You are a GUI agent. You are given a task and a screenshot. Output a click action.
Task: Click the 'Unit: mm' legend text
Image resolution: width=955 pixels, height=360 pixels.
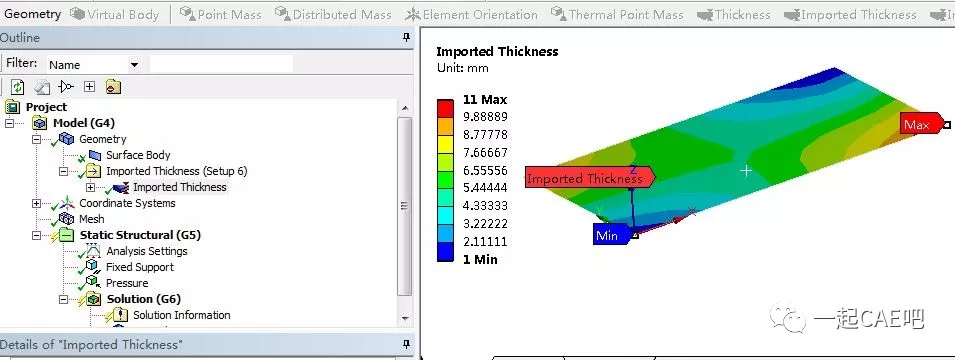(463, 68)
